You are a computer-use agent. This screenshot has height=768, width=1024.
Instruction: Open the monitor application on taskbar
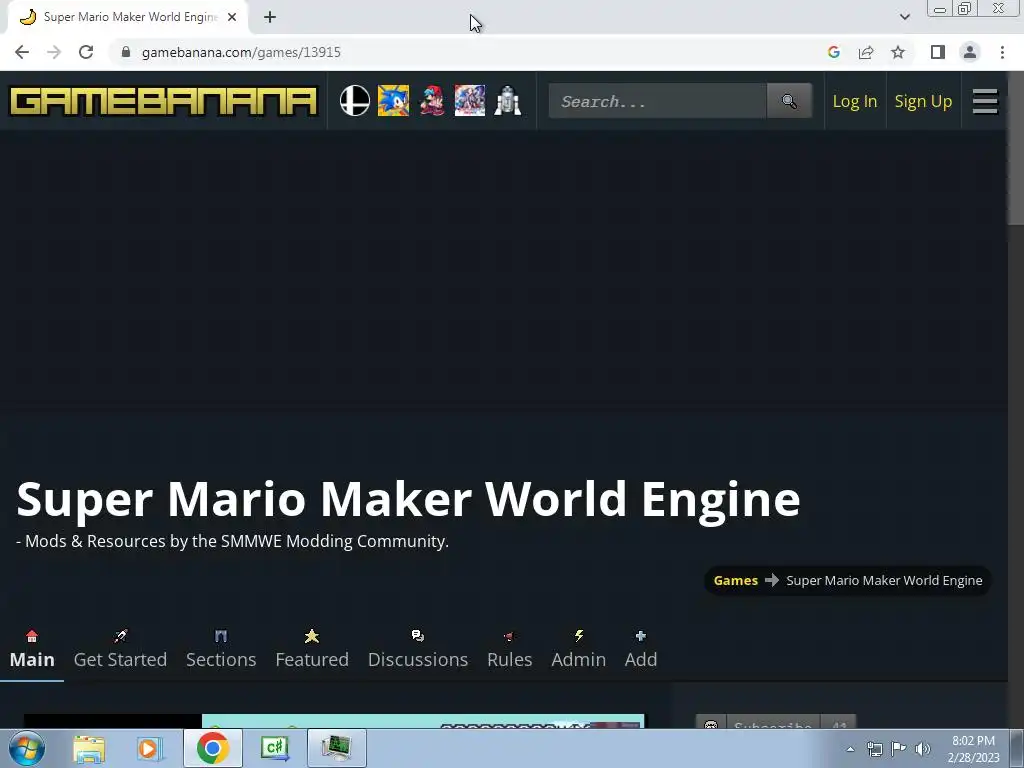coord(337,748)
